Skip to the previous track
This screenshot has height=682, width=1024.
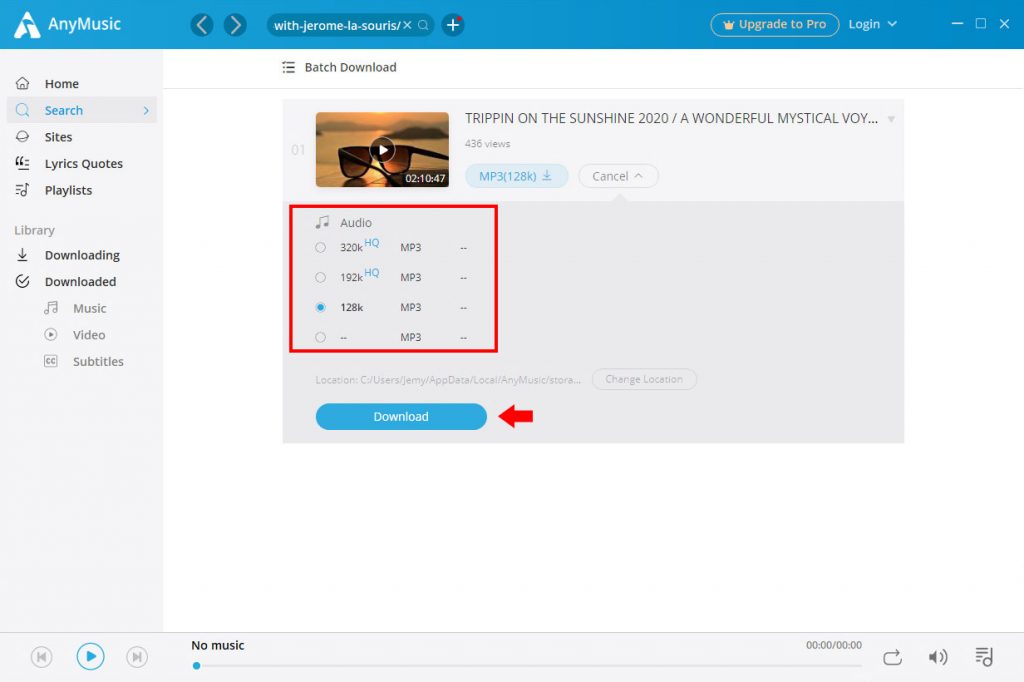pyautogui.click(x=41, y=657)
